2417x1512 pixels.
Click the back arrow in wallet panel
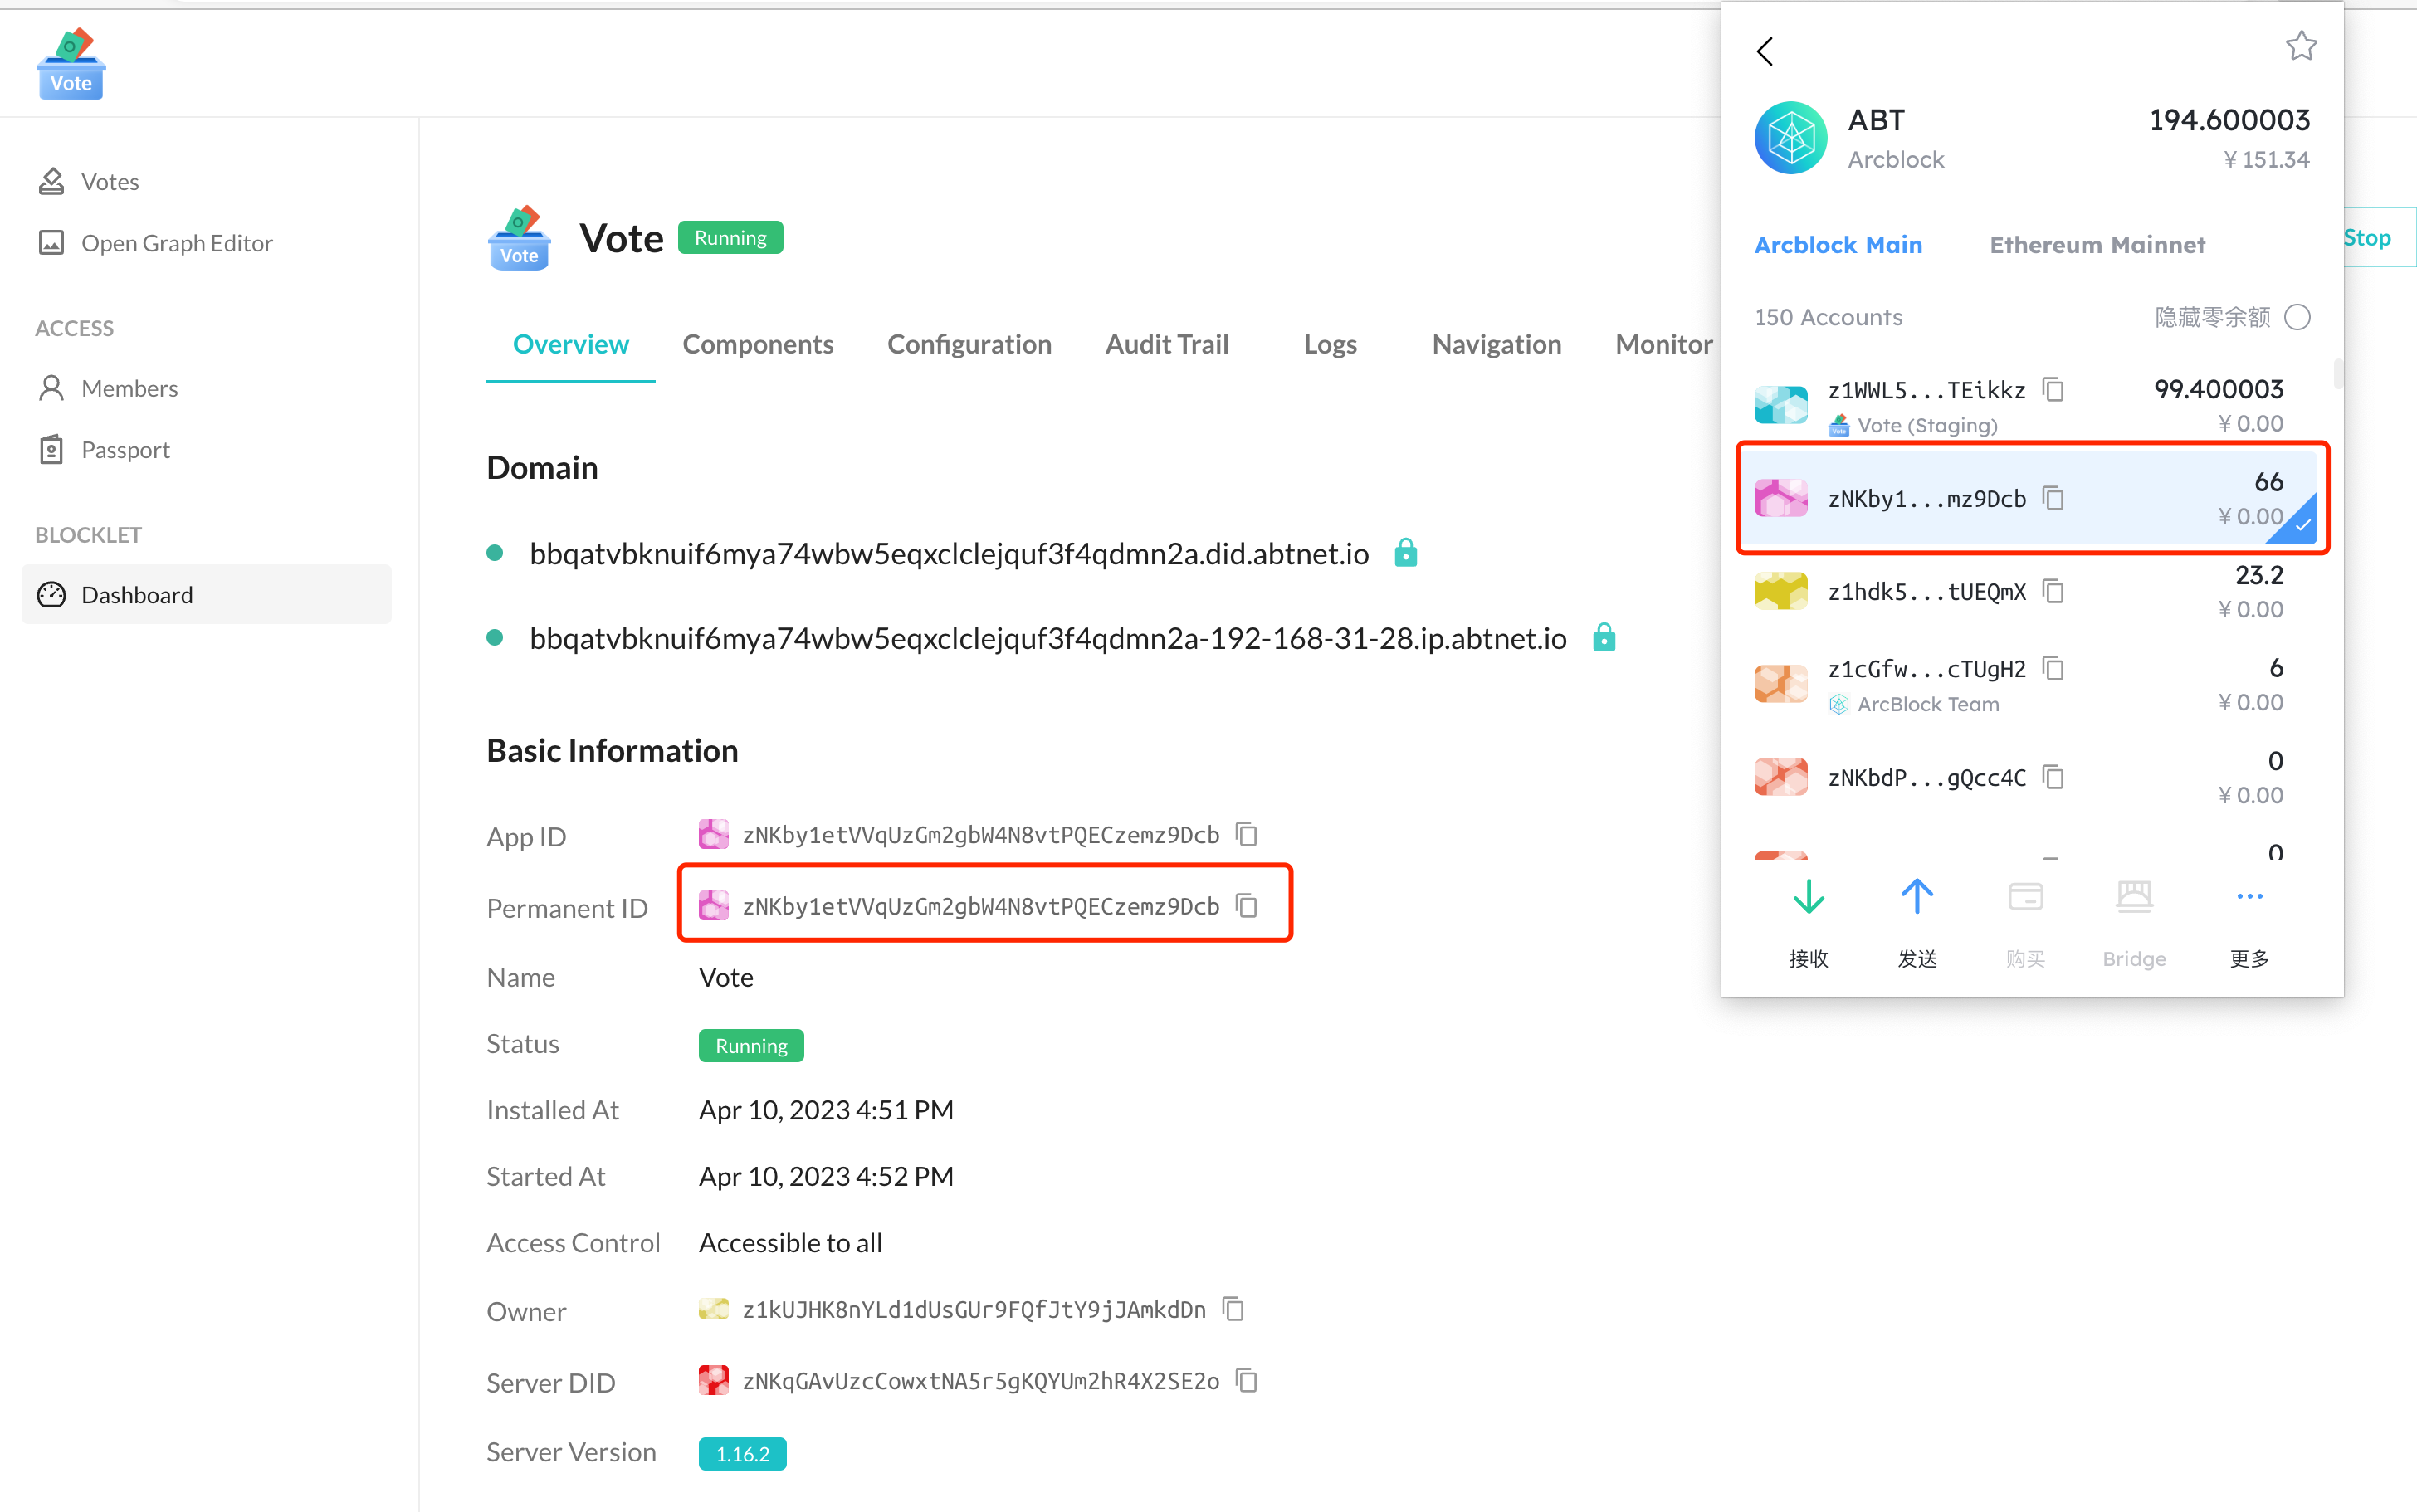pyautogui.click(x=1765, y=51)
